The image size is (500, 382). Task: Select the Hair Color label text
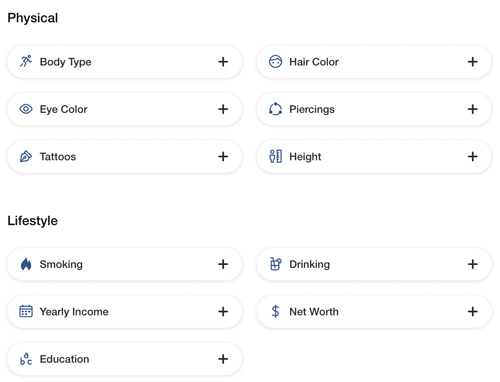pyautogui.click(x=314, y=62)
